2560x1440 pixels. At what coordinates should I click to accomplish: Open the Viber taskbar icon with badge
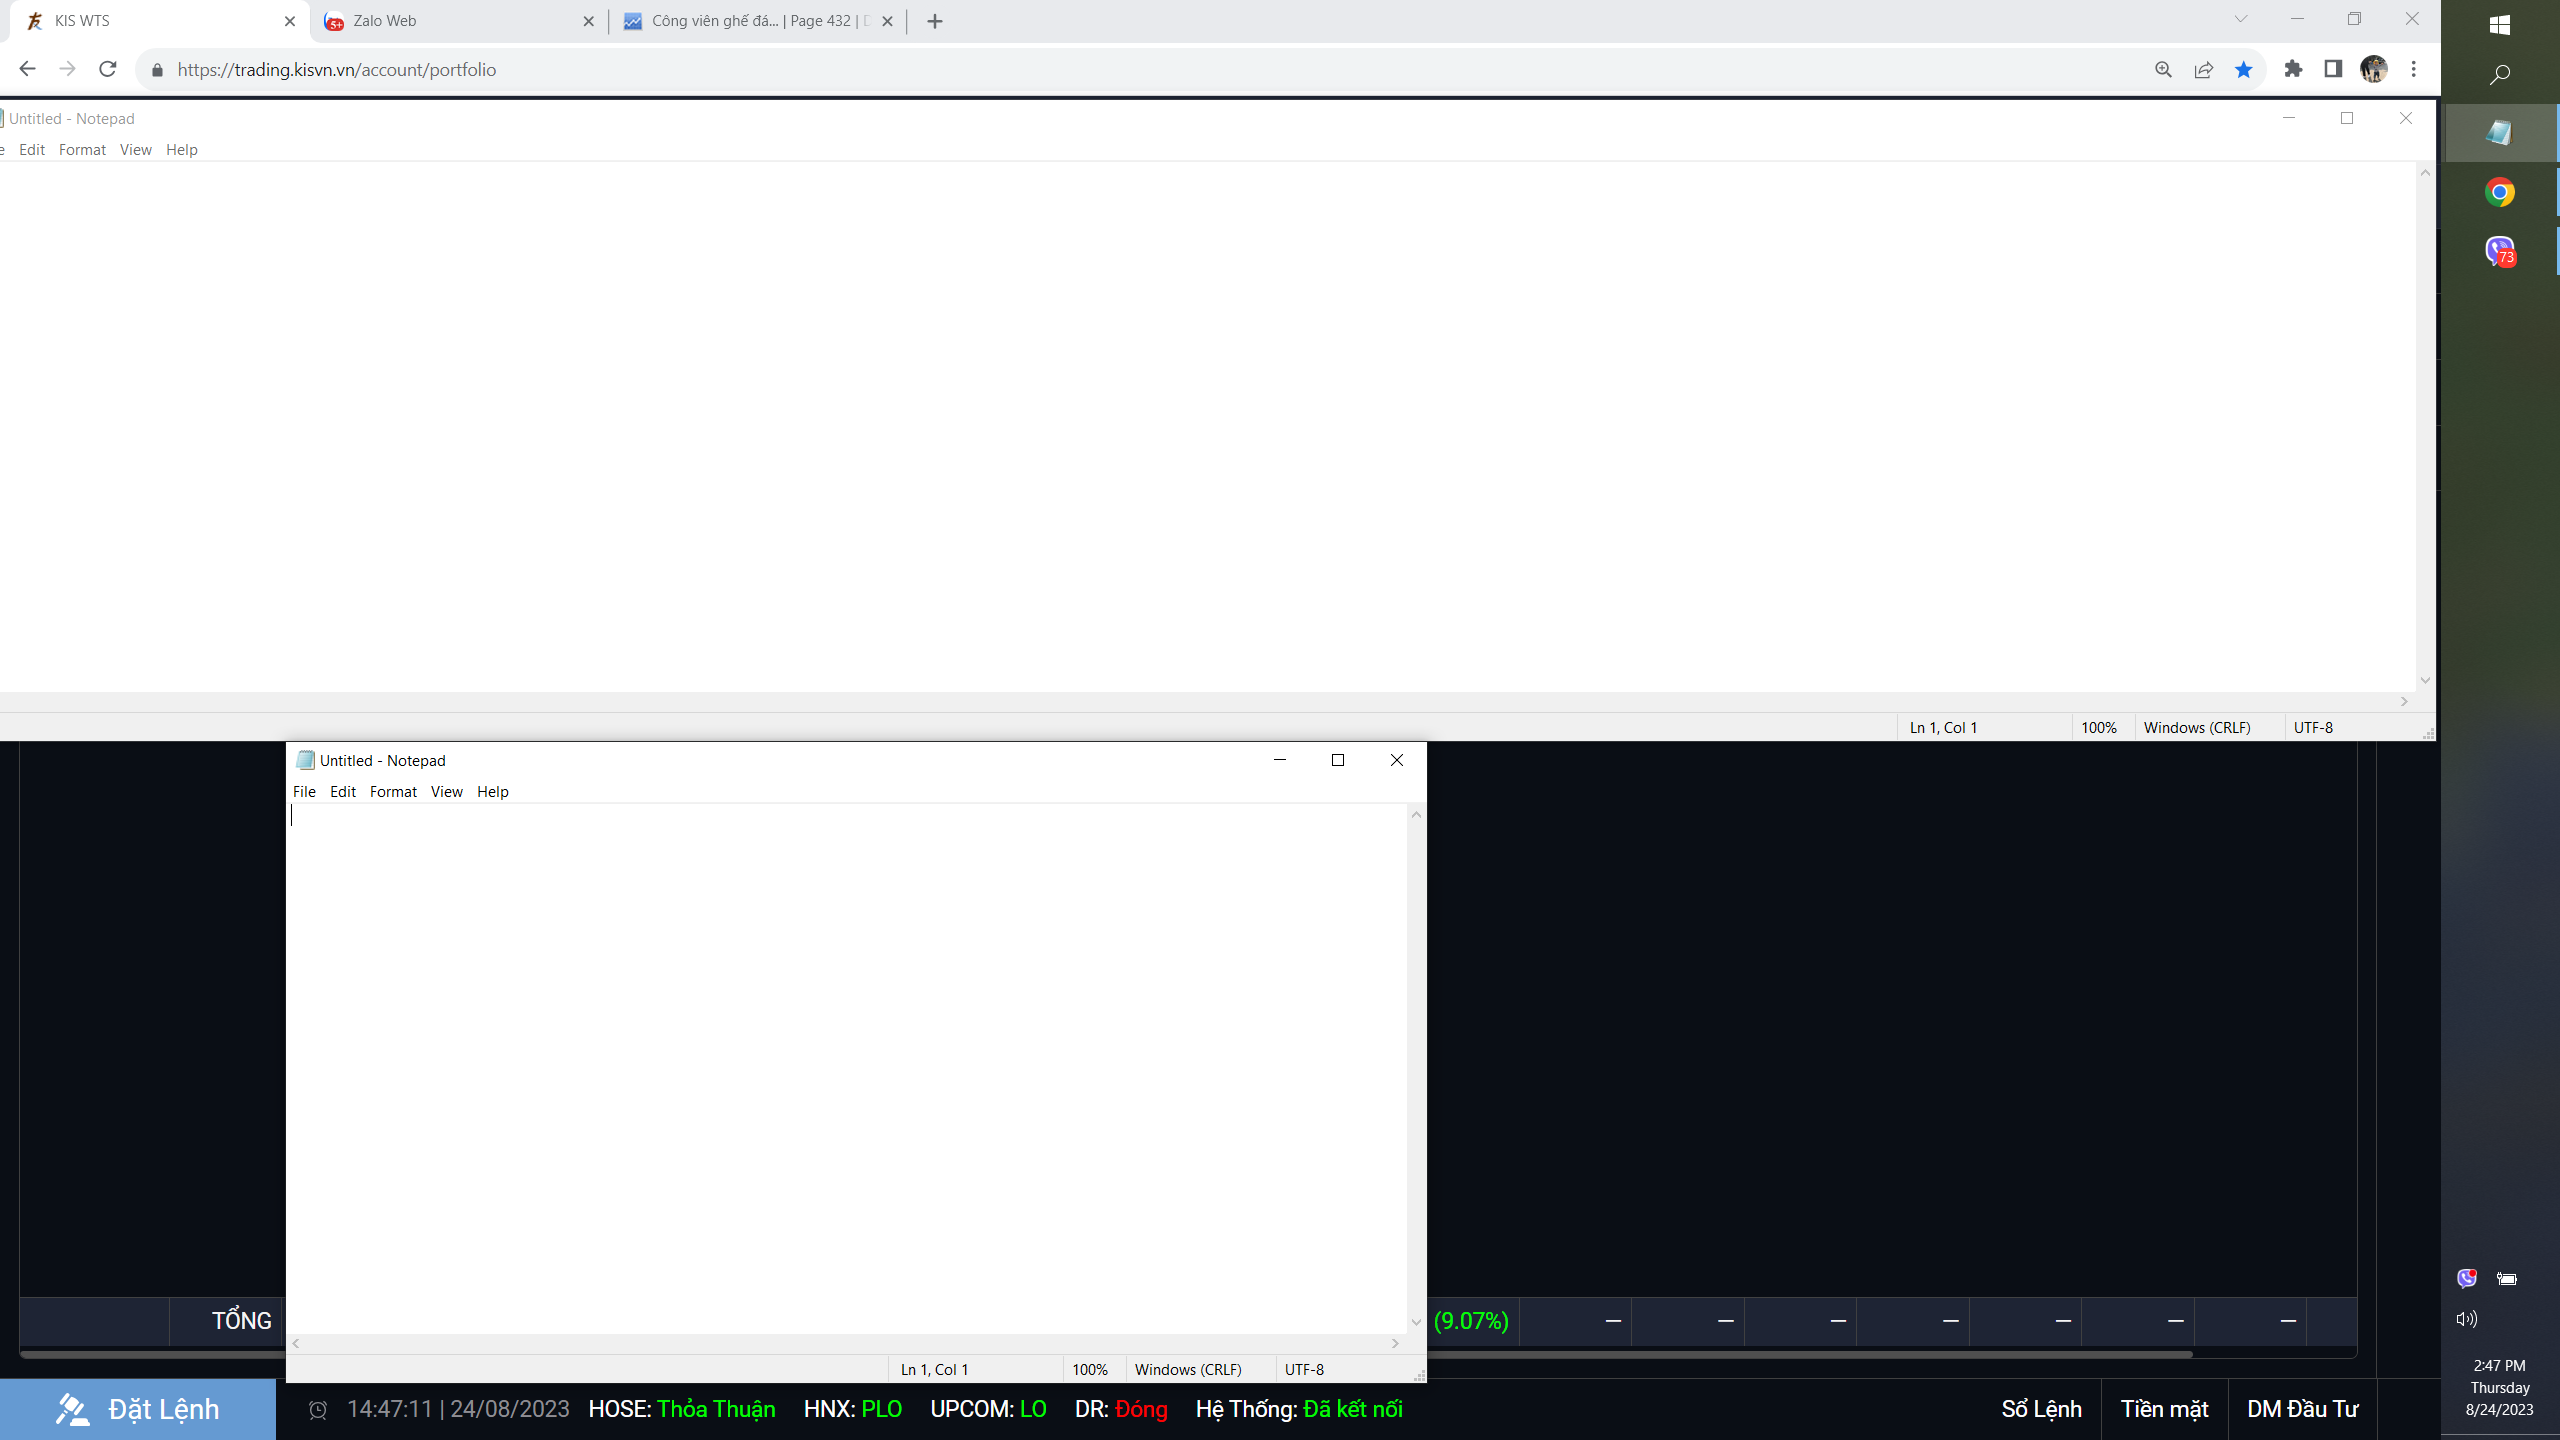coord(2499,251)
